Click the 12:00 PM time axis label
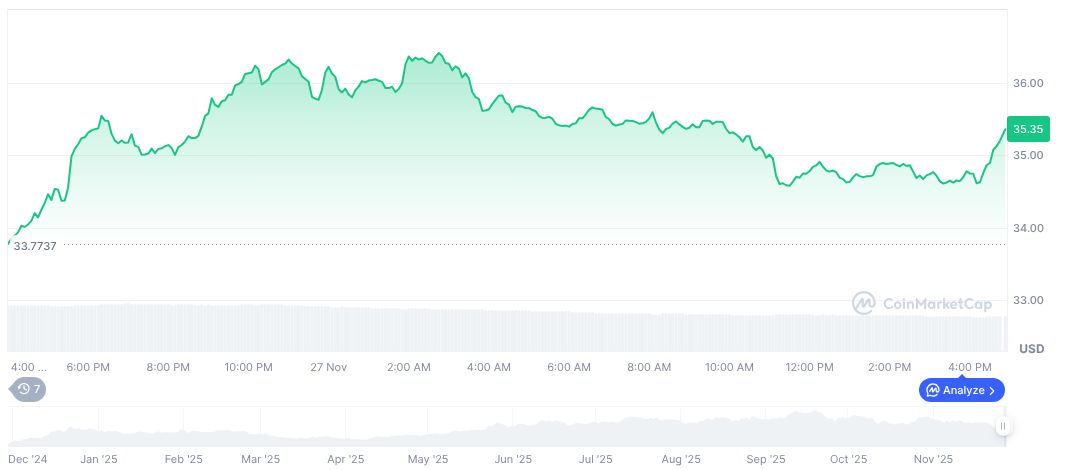This screenshot has width=1072, height=470. (809, 367)
